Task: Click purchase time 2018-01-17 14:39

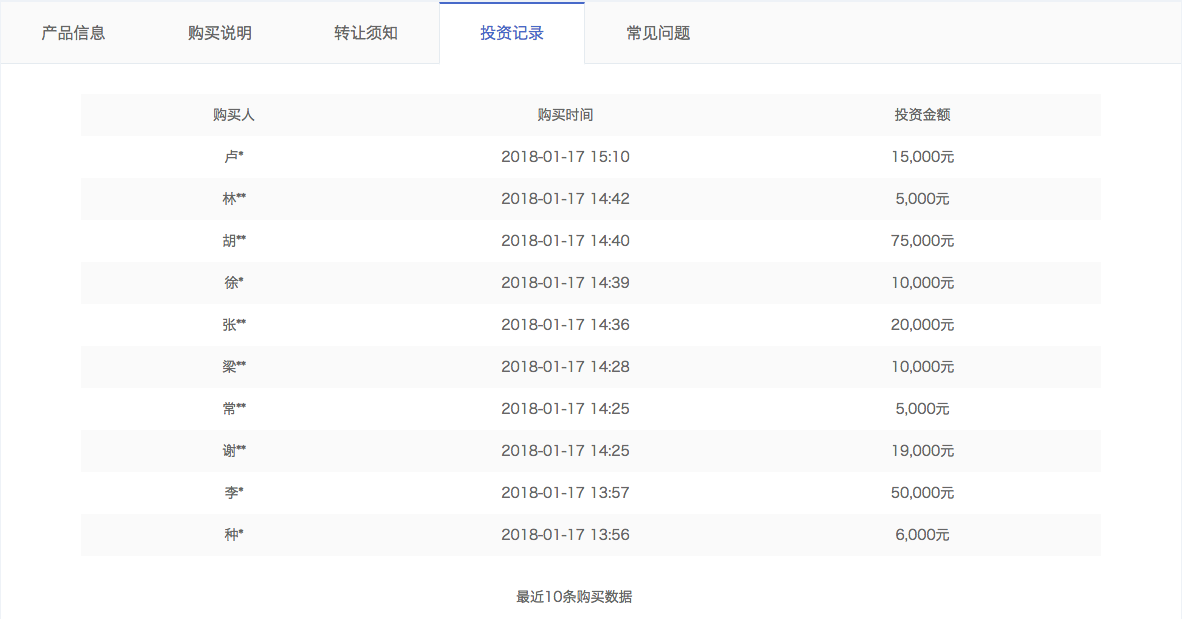Action: pos(567,282)
